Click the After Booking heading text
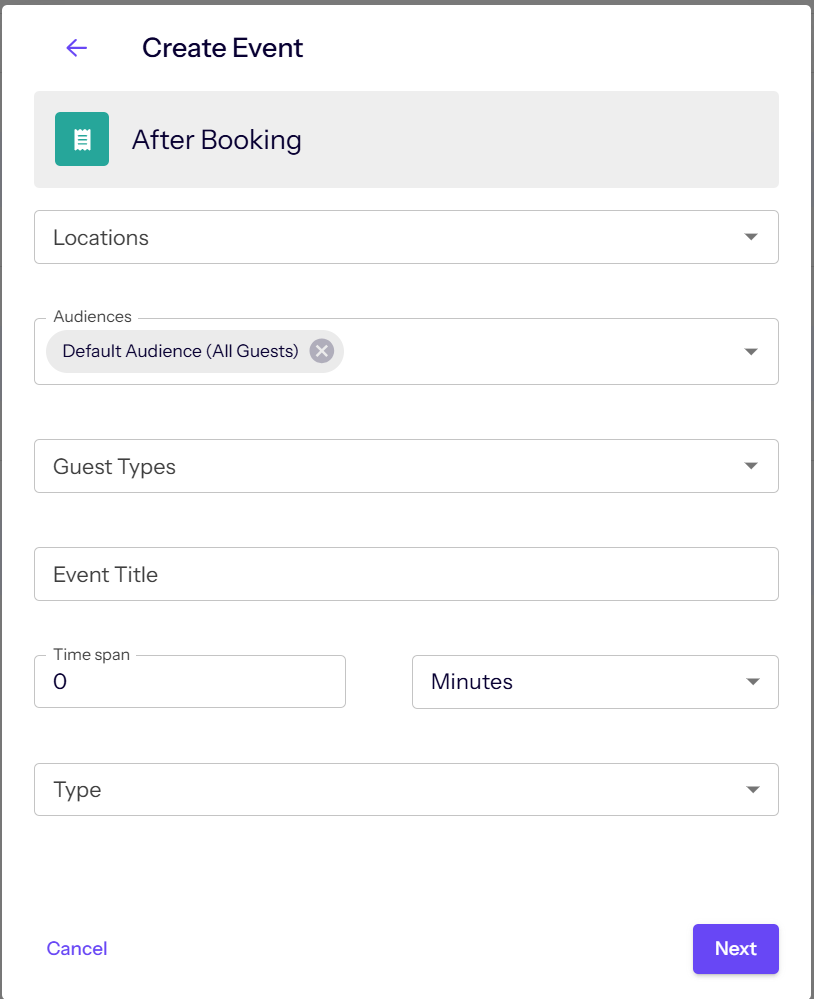 pyautogui.click(x=217, y=140)
